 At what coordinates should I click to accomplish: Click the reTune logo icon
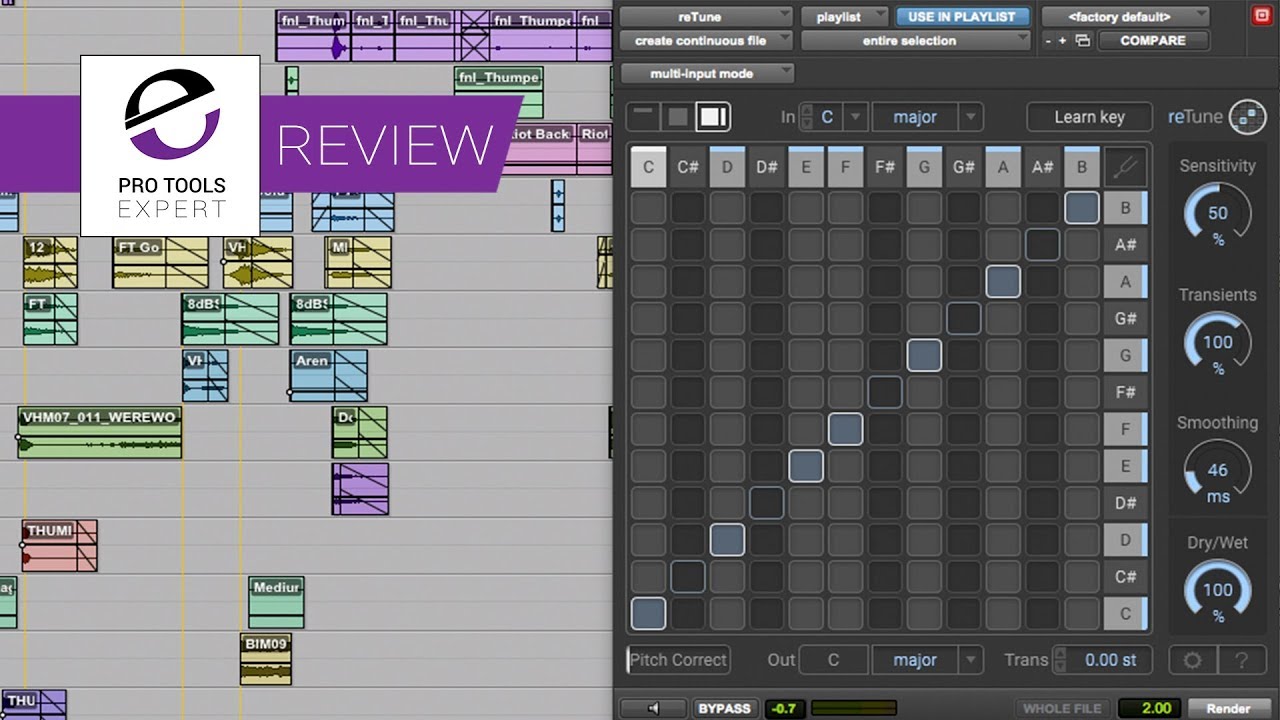pos(1247,117)
